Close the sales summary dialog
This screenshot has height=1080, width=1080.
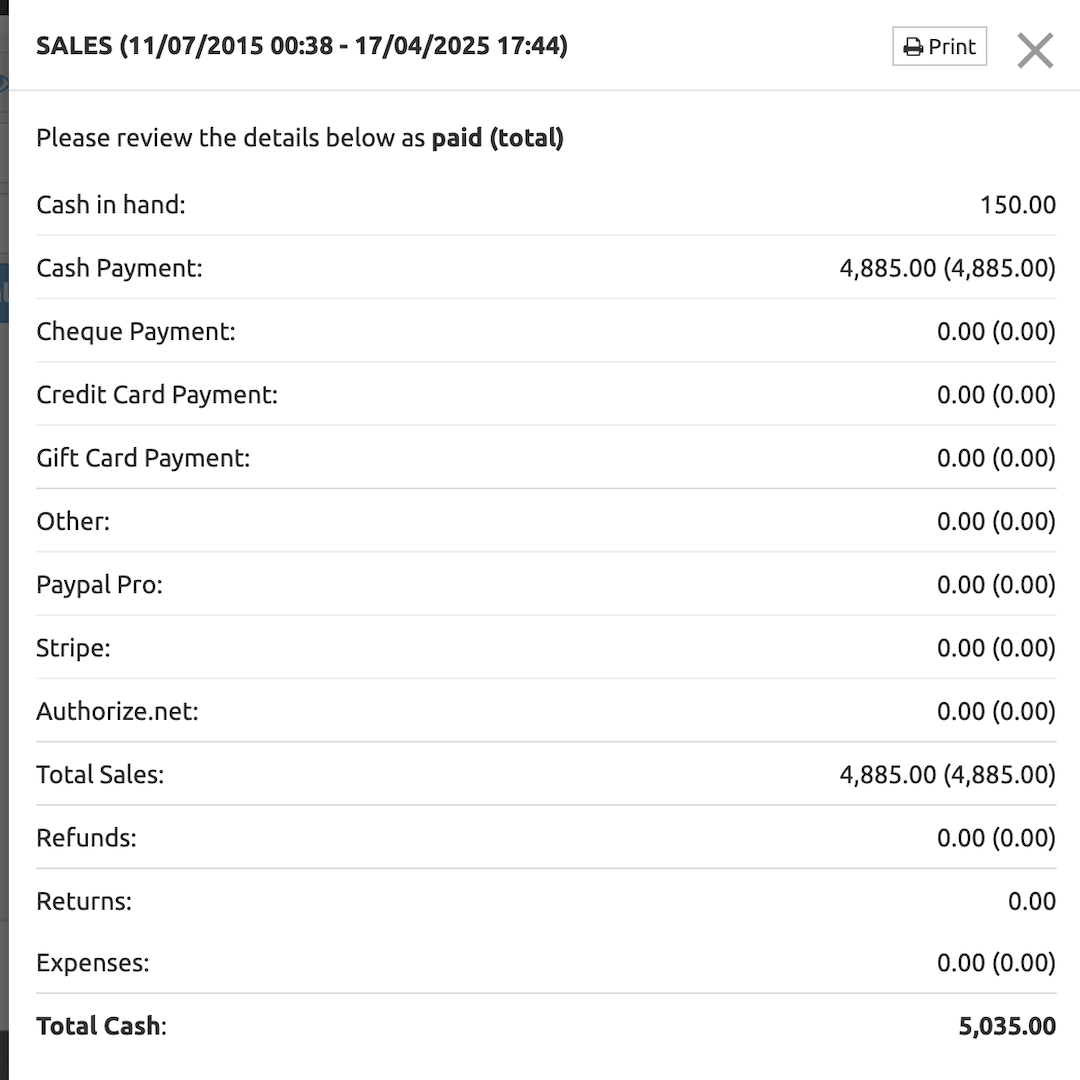coord(1035,50)
